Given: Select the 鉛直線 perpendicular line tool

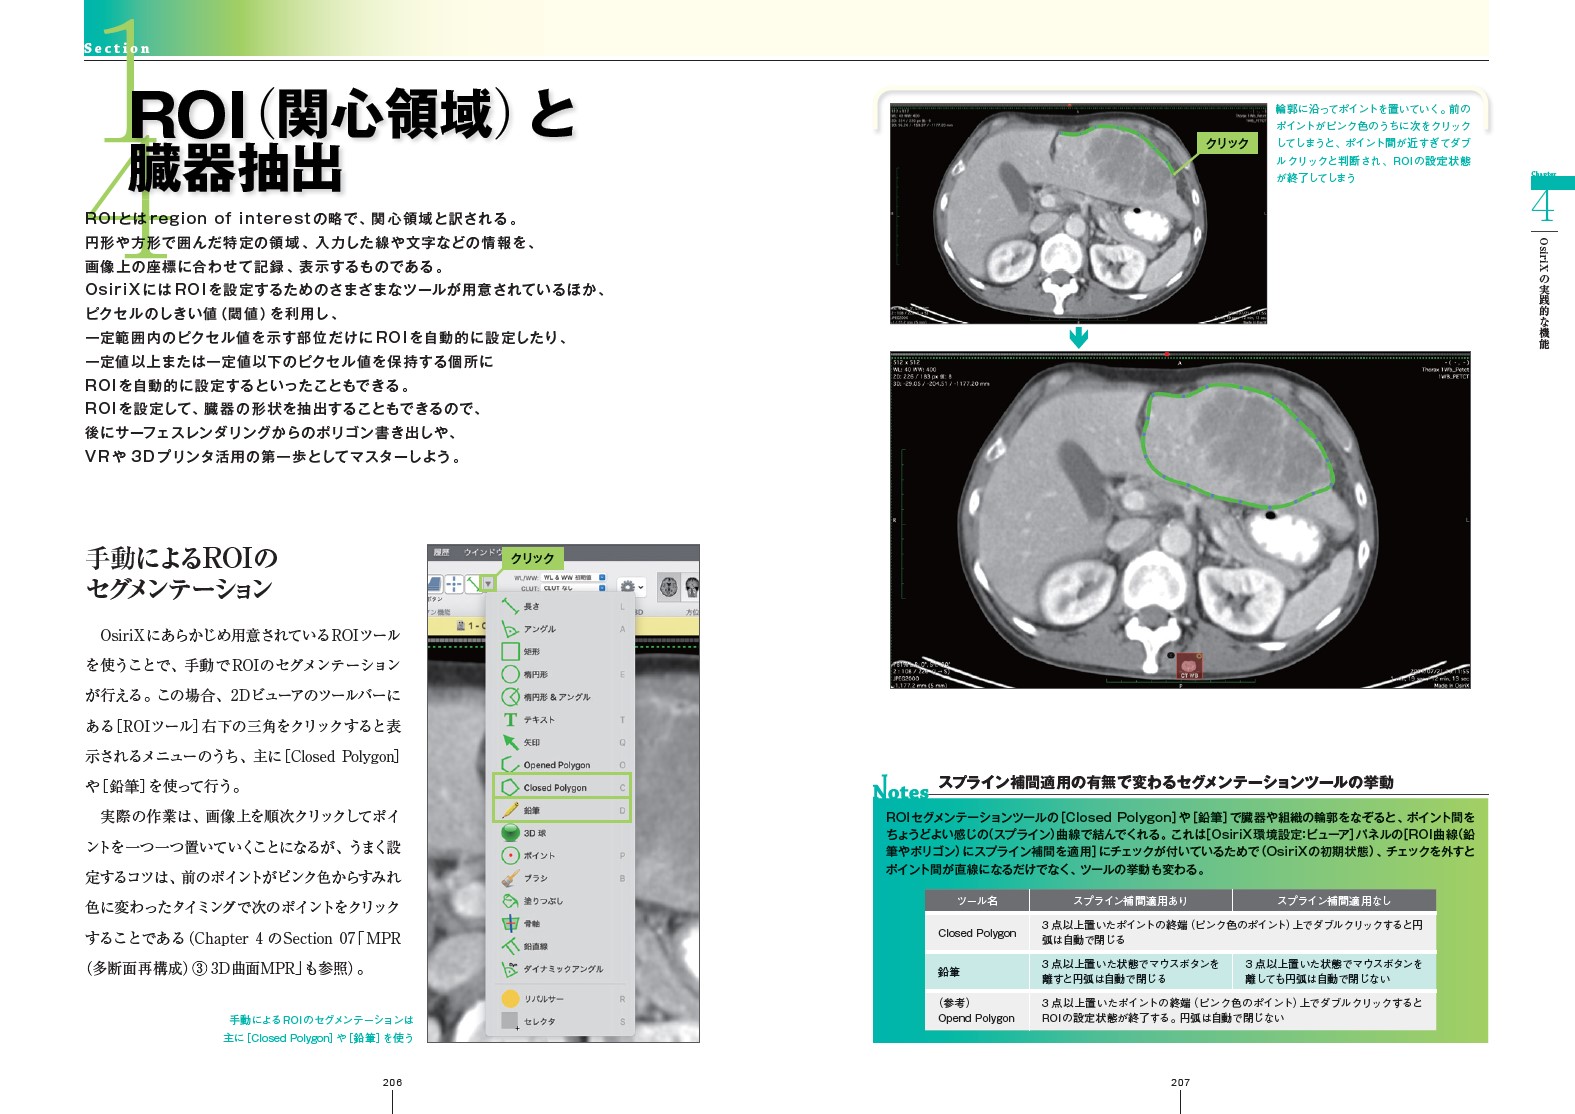Looking at the screenshot, I should (x=559, y=946).
